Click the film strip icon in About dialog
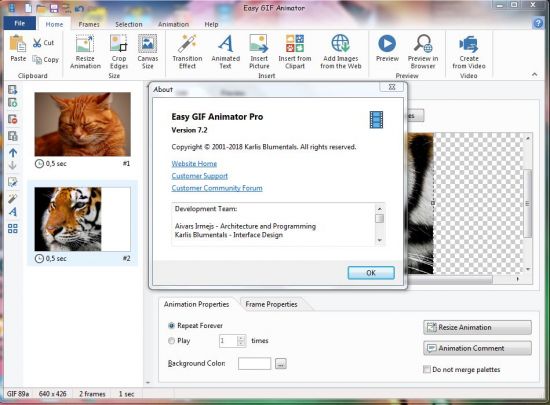 [376, 120]
